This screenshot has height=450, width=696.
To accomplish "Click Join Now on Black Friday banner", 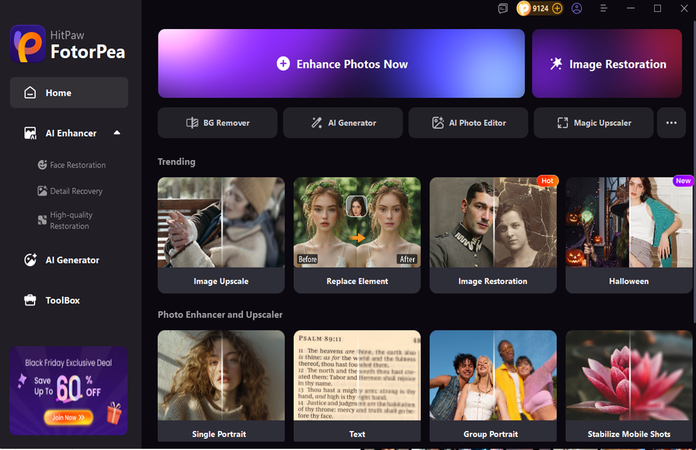I will (x=68, y=418).
